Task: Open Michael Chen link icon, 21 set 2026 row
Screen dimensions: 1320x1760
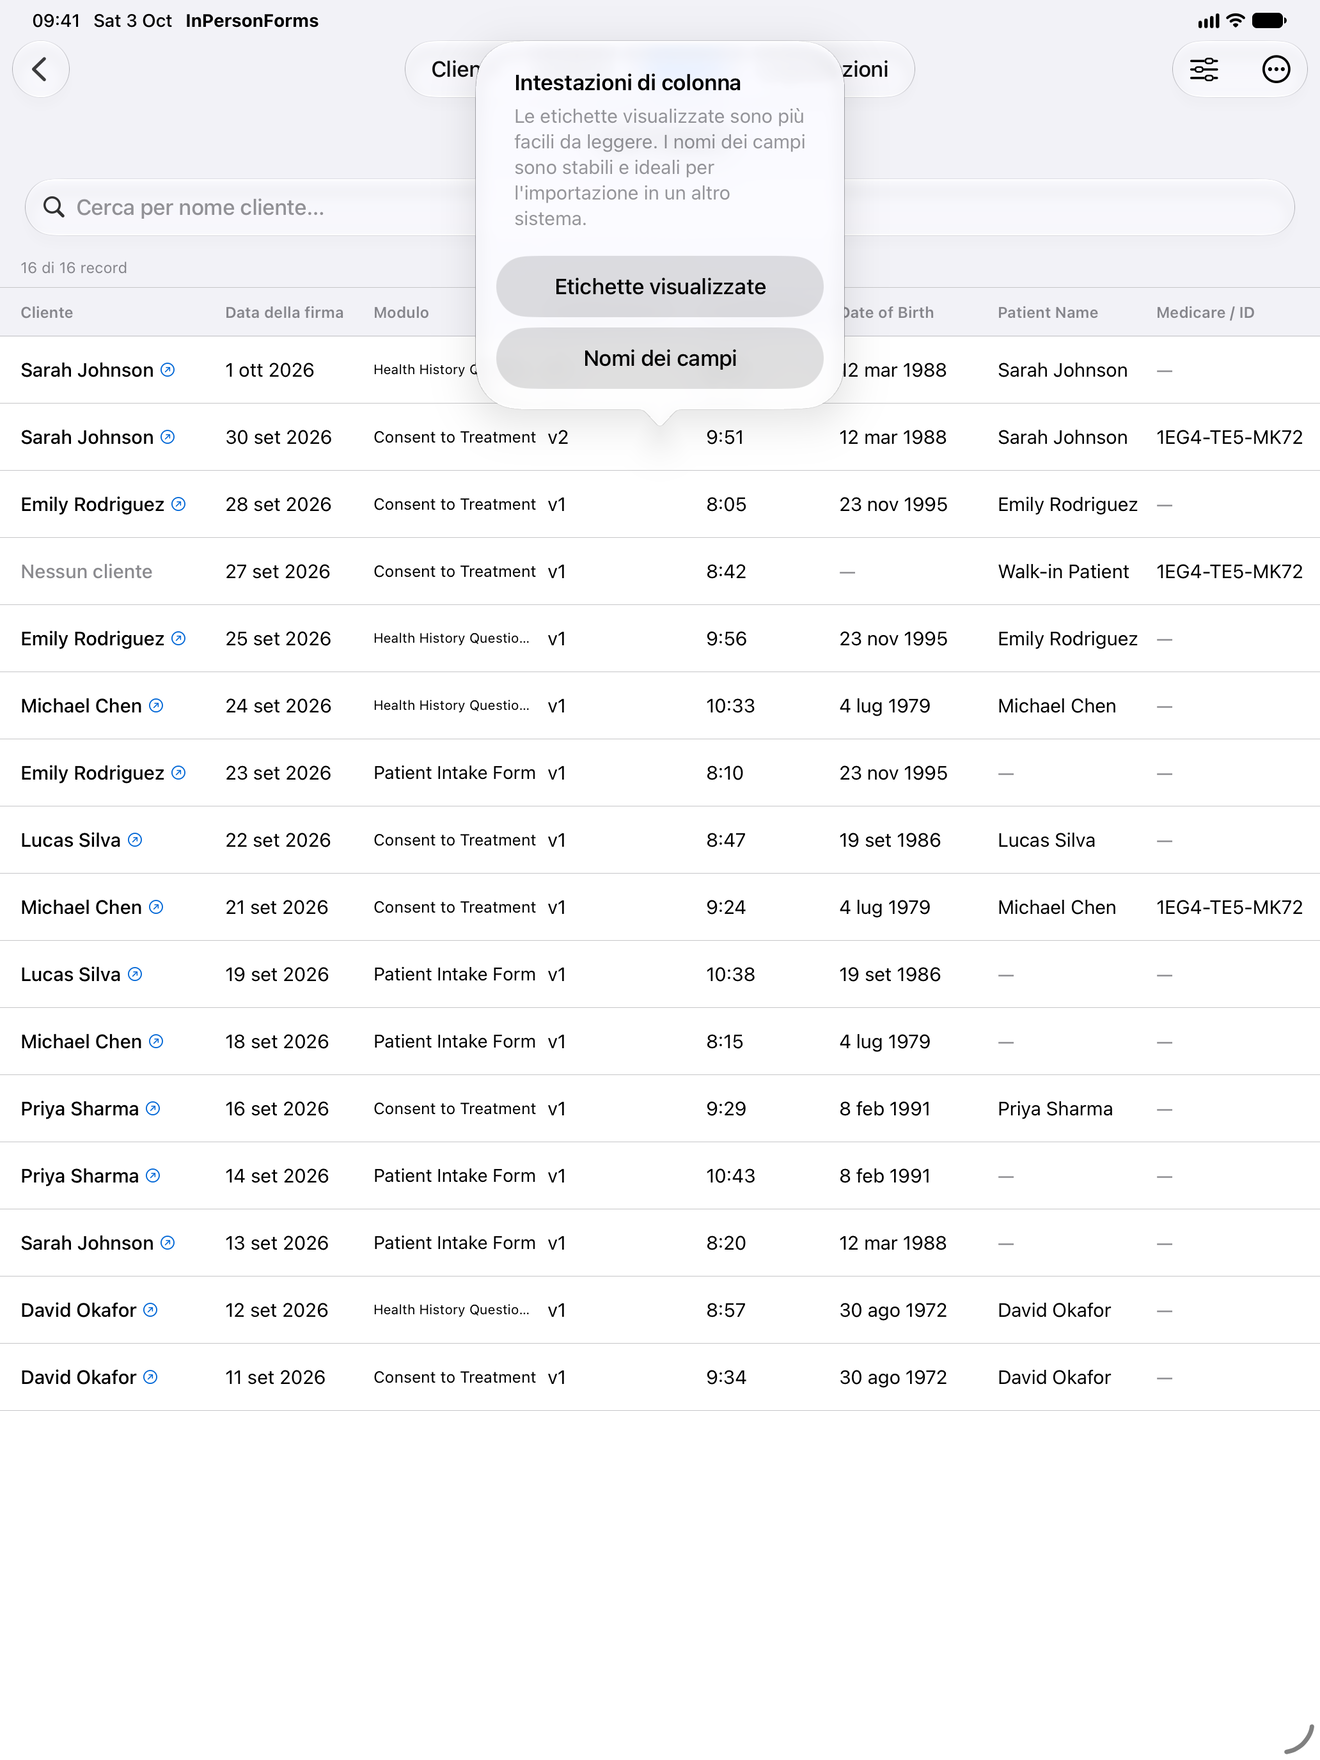Action: 156,907
